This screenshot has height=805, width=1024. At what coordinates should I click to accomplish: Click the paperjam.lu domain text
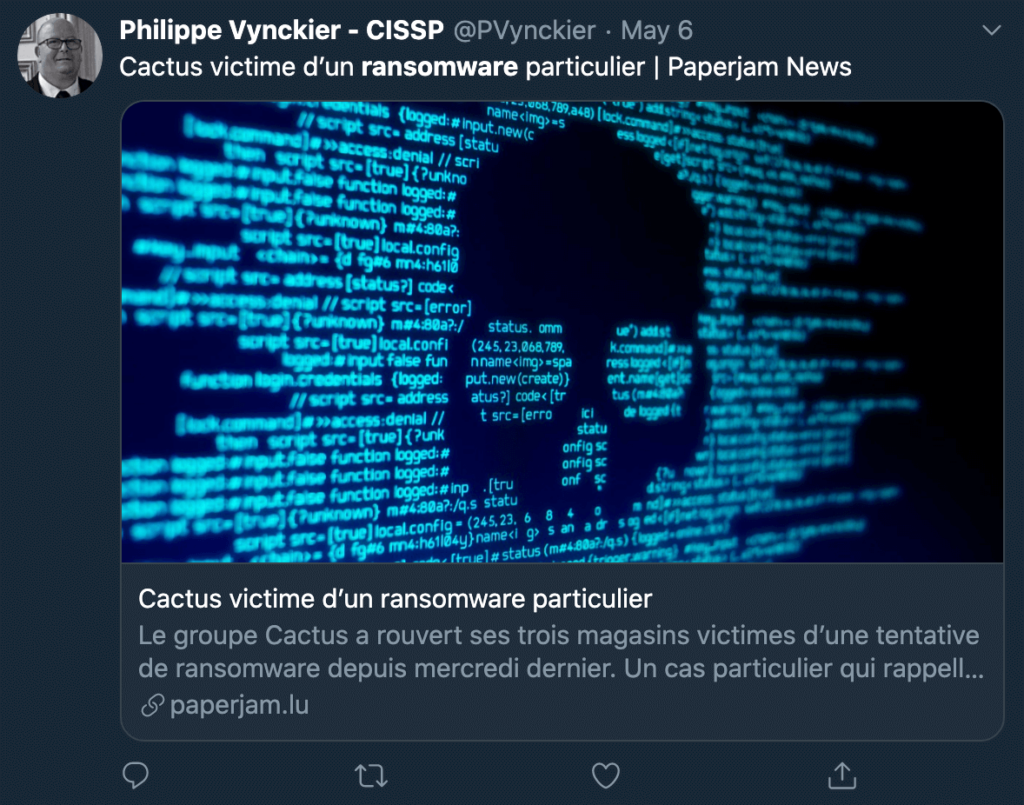(239, 705)
